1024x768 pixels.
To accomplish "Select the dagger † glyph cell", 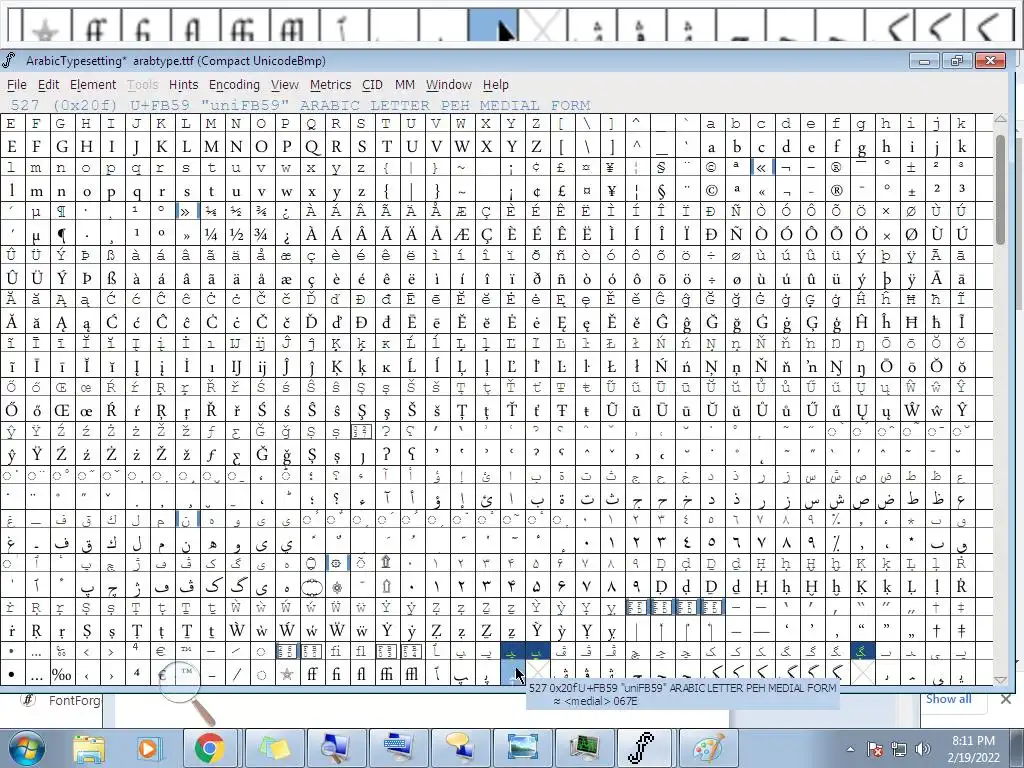I will click(x=936, y=630).
